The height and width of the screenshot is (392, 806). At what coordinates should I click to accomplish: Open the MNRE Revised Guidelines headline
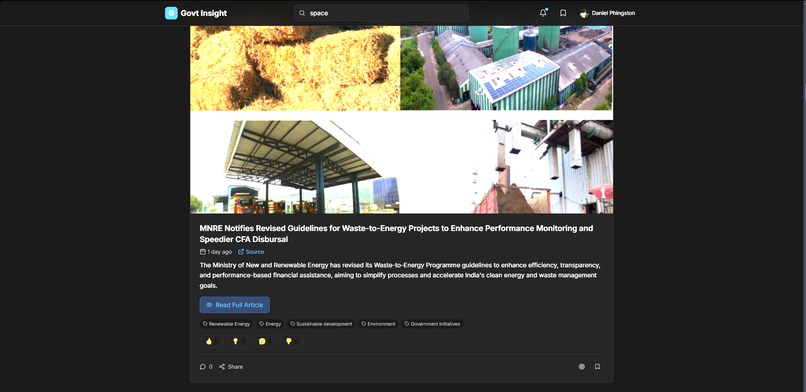tap(396, 234)
